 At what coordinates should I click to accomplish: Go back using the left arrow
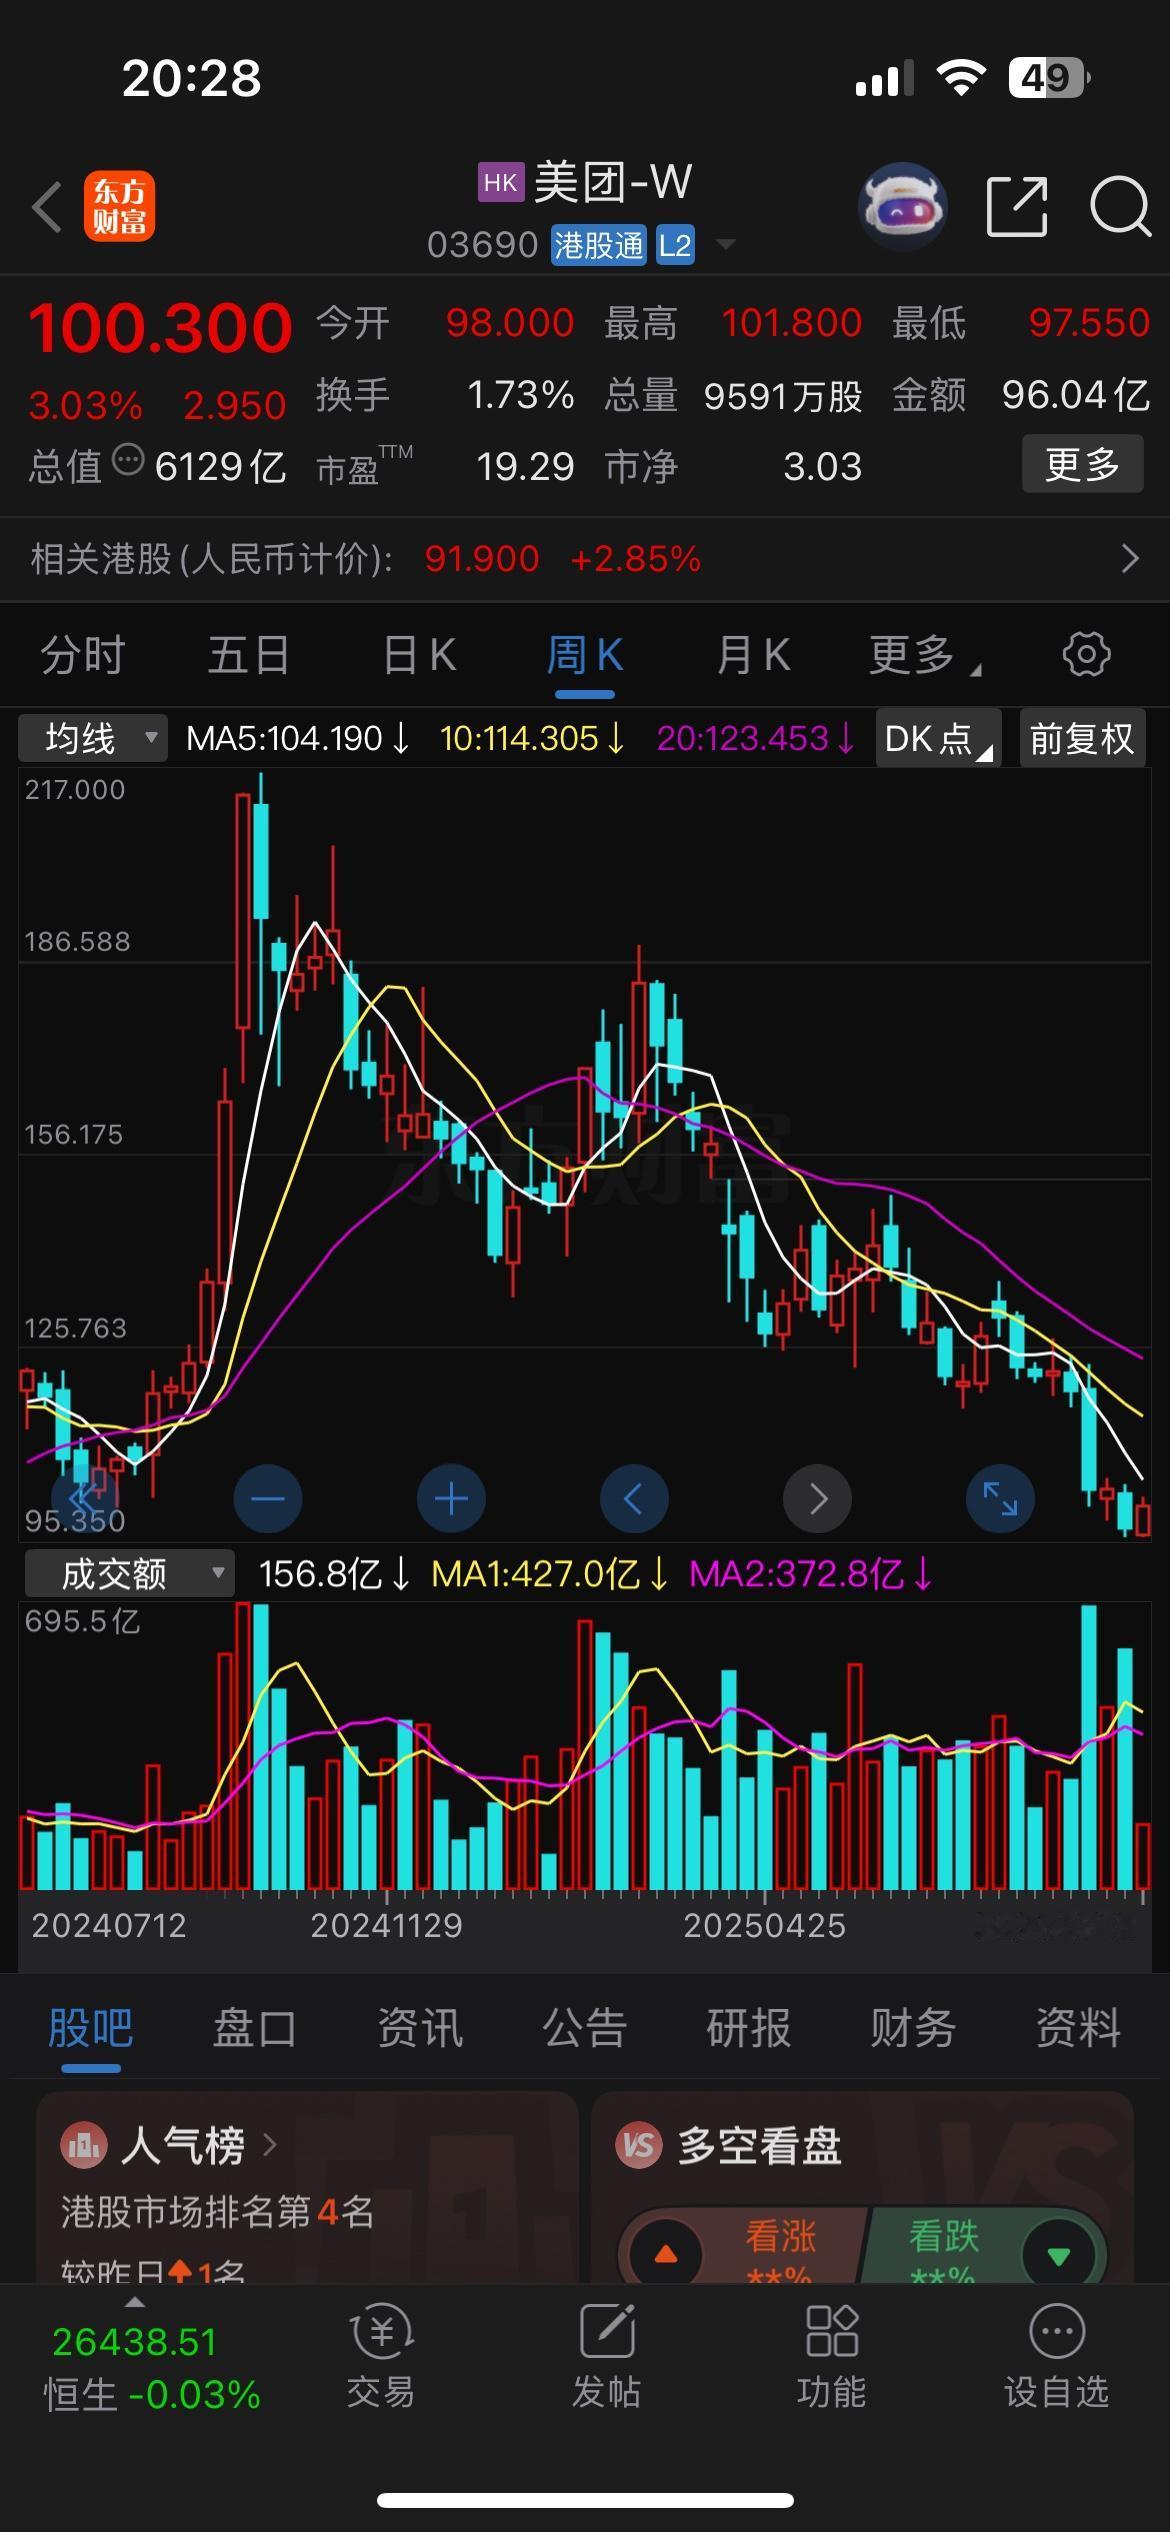(47, 207)
